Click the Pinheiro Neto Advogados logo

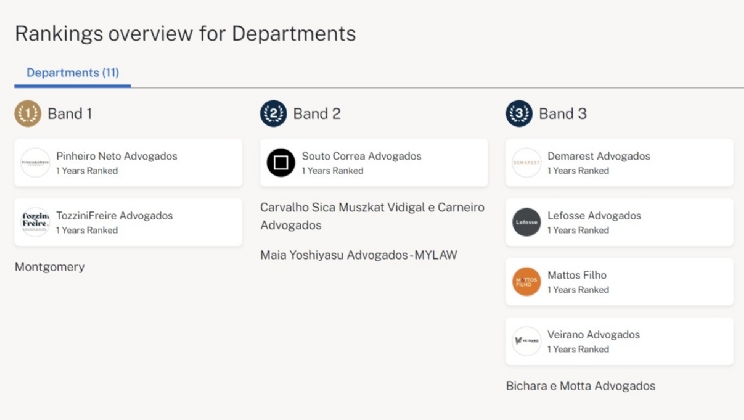35,163
